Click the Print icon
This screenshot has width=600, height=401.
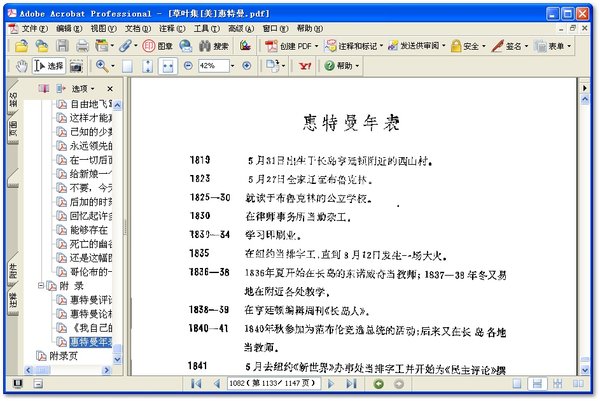(82, 46)
